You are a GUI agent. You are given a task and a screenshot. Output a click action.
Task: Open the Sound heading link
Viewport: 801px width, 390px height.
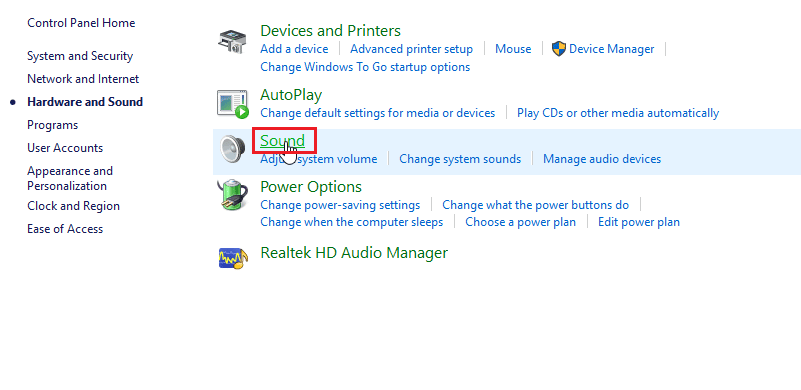(x=282, y=141)
